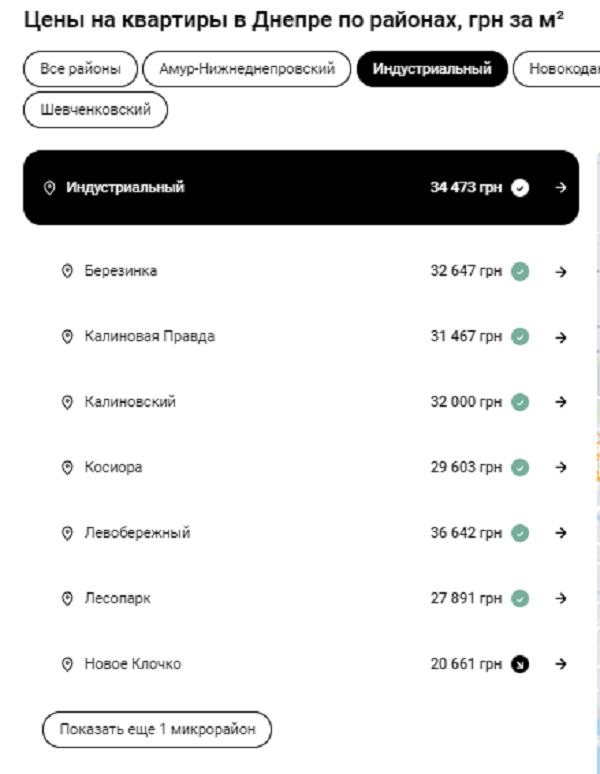Select the Все районы filter chip
The height and width of the screenshot is (774, 600).
[x=80, y=69]
